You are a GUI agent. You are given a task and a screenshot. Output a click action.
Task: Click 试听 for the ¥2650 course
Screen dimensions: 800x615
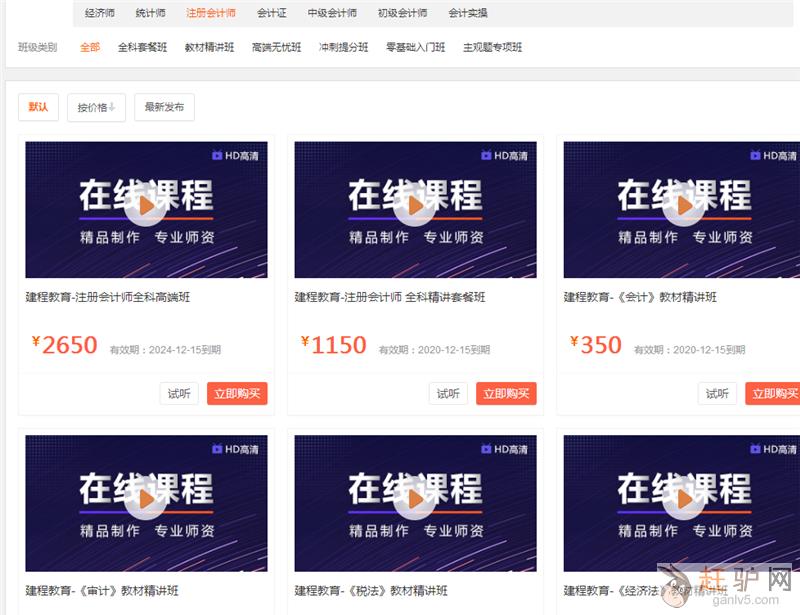pos(179,394)
